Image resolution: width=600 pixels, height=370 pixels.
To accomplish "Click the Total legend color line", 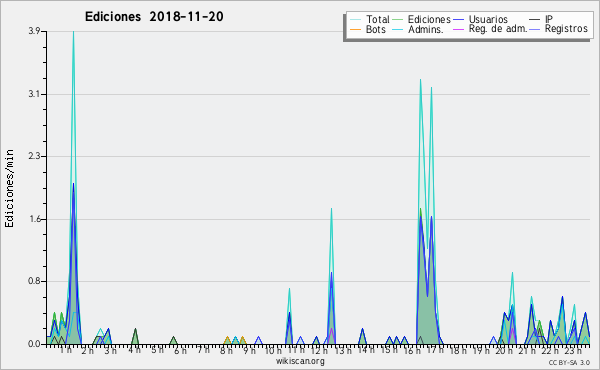I will (x=355, y=20).
